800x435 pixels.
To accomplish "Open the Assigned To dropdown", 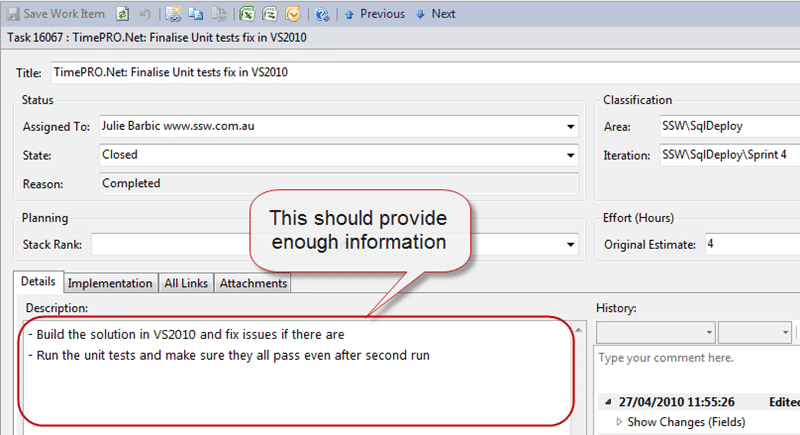I will point(570,126).
